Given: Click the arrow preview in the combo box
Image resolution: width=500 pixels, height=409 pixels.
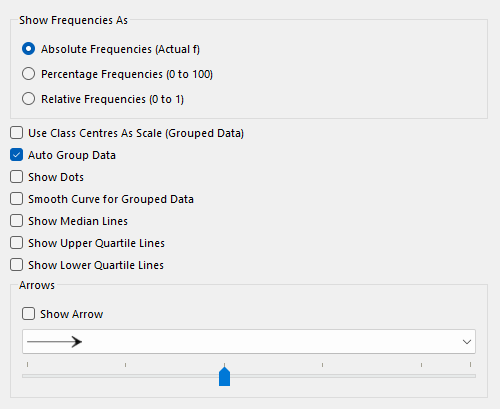Looking at the screenshot, I should 54,342.
